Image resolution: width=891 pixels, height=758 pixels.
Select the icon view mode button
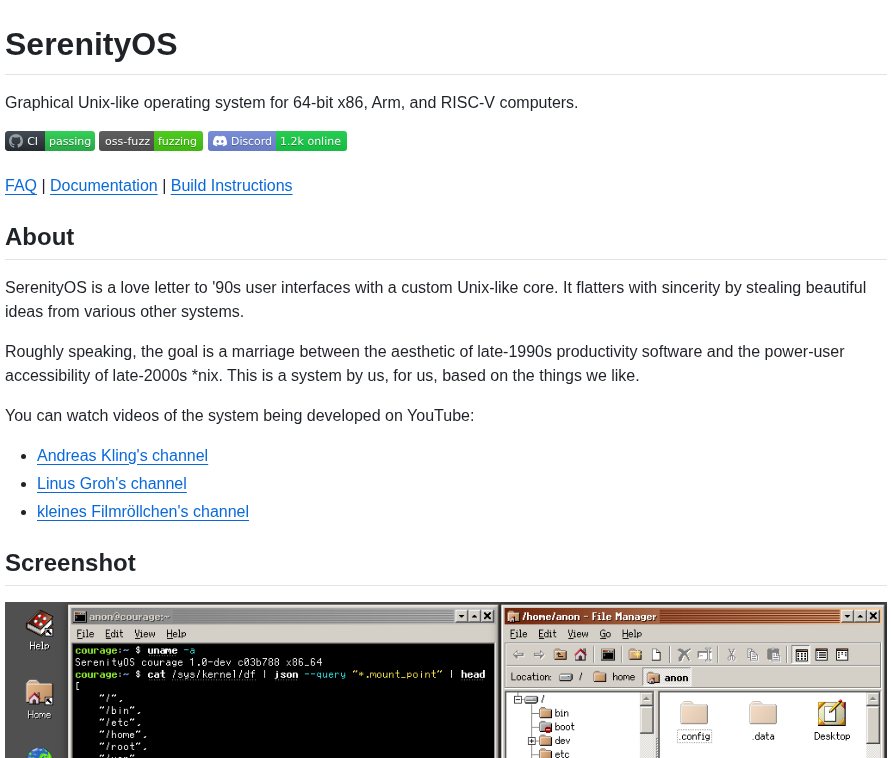pyautogui.click(x=801, y=655)
